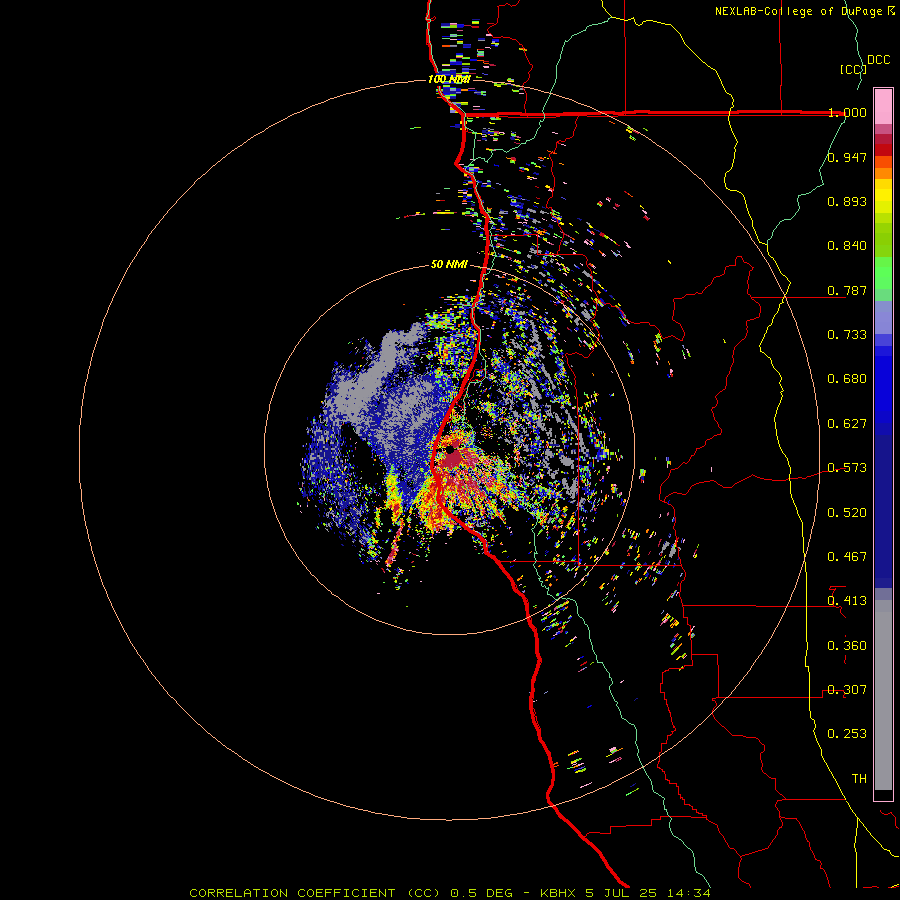900x900 pixels.
Task: Click the 0.893 scale value
Action: 847,201
